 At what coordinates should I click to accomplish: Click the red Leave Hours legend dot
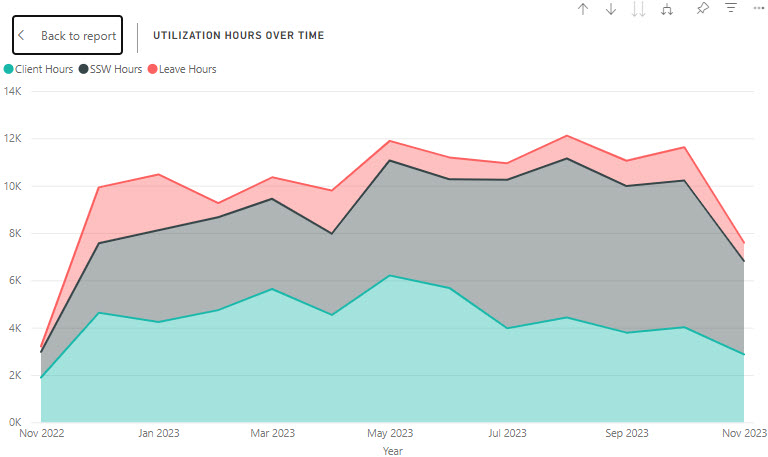(x=153, y=69)
